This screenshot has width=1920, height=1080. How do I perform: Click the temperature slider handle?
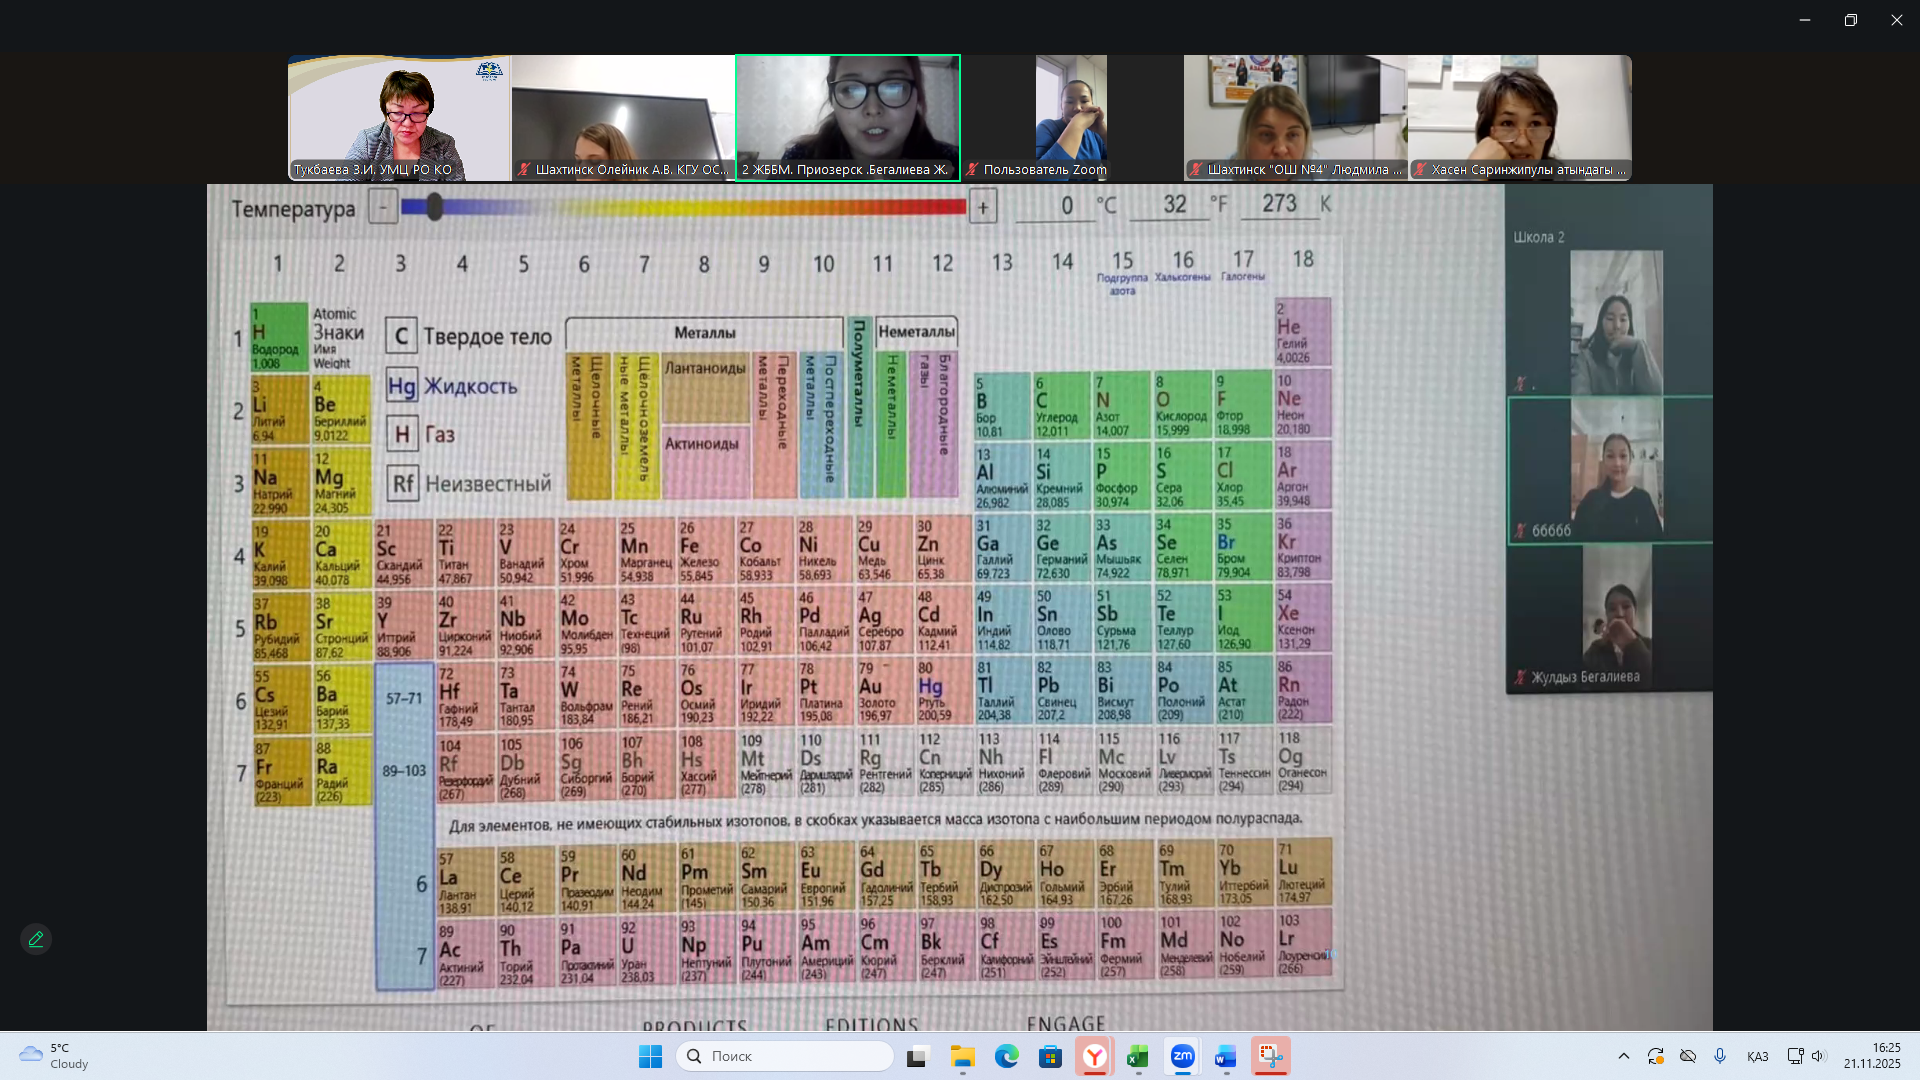point(434,207)
